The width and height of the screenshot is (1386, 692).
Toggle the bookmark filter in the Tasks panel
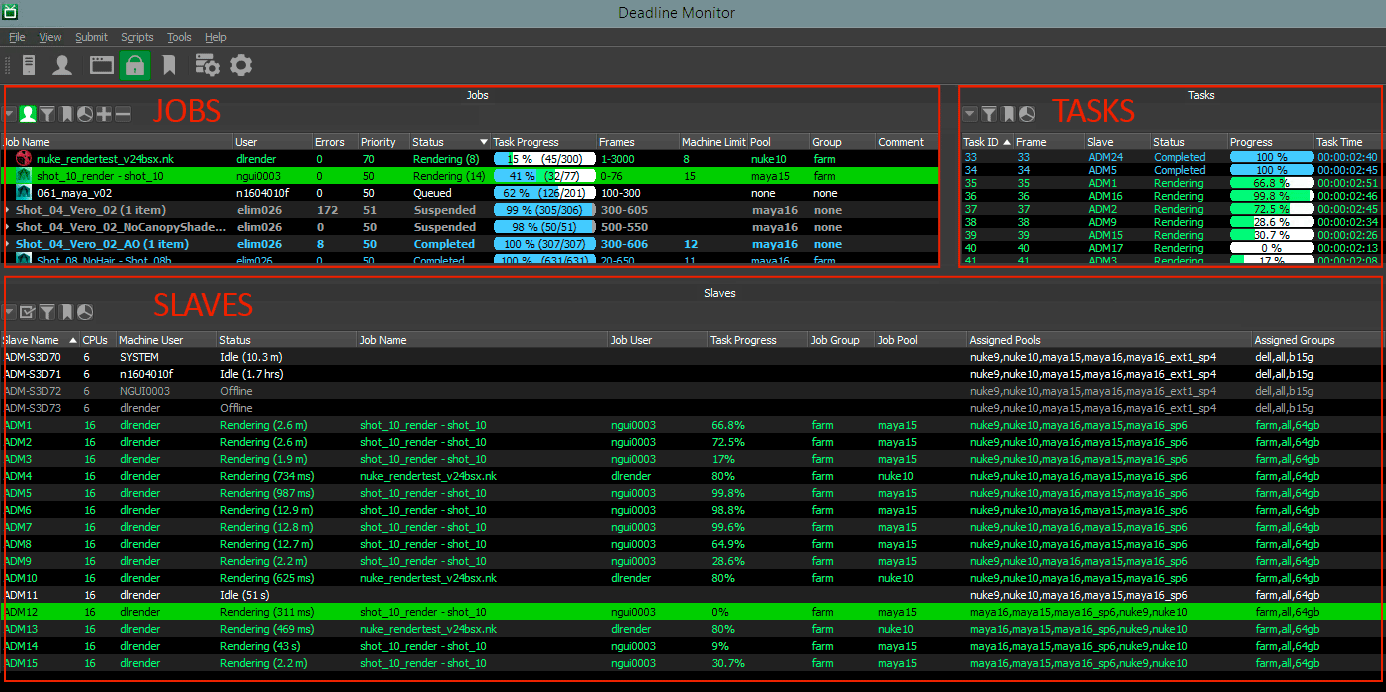tap(1008, 113)
